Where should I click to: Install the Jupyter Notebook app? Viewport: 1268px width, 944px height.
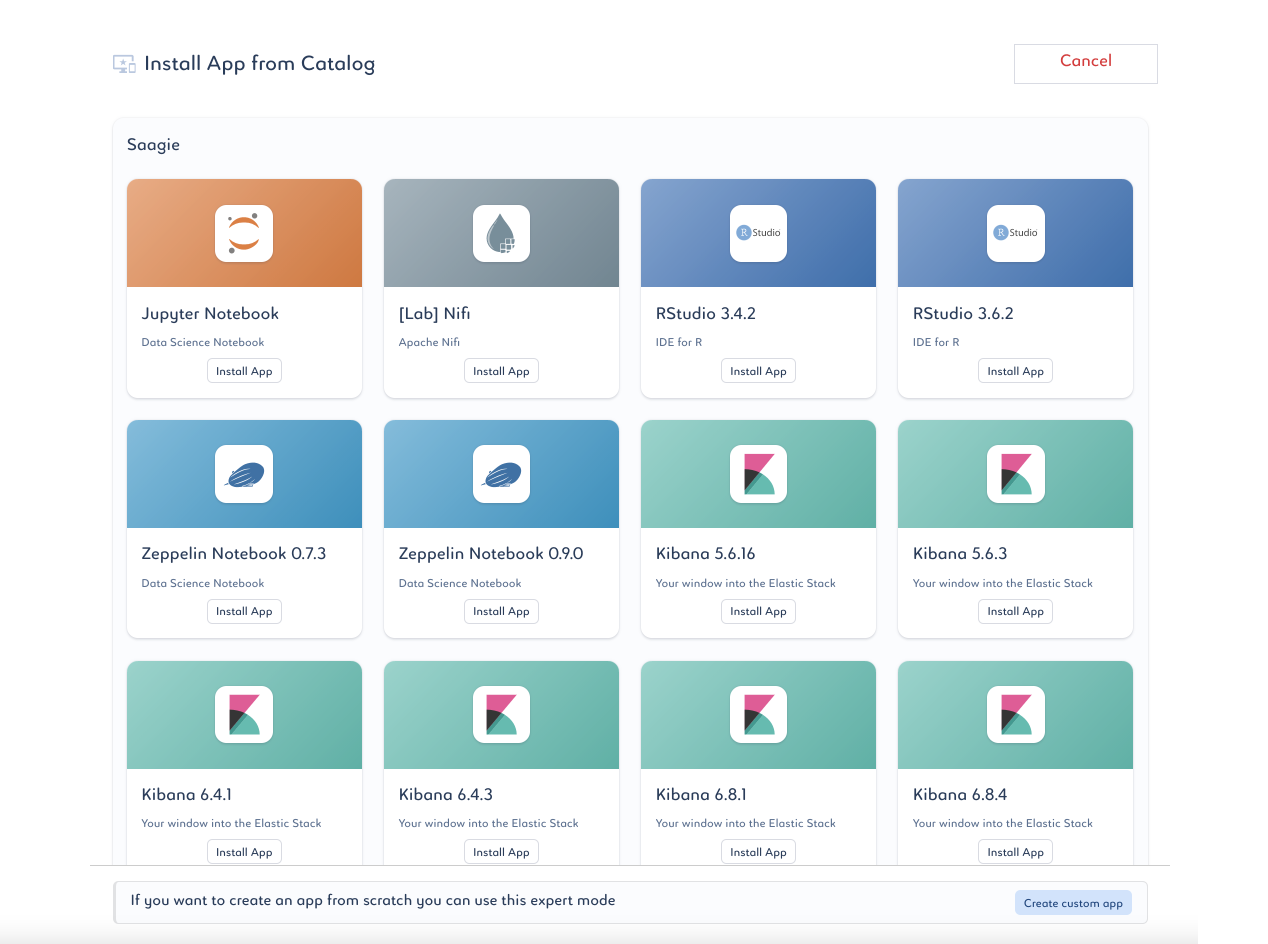pyautogui.click(x=244, y=371)
